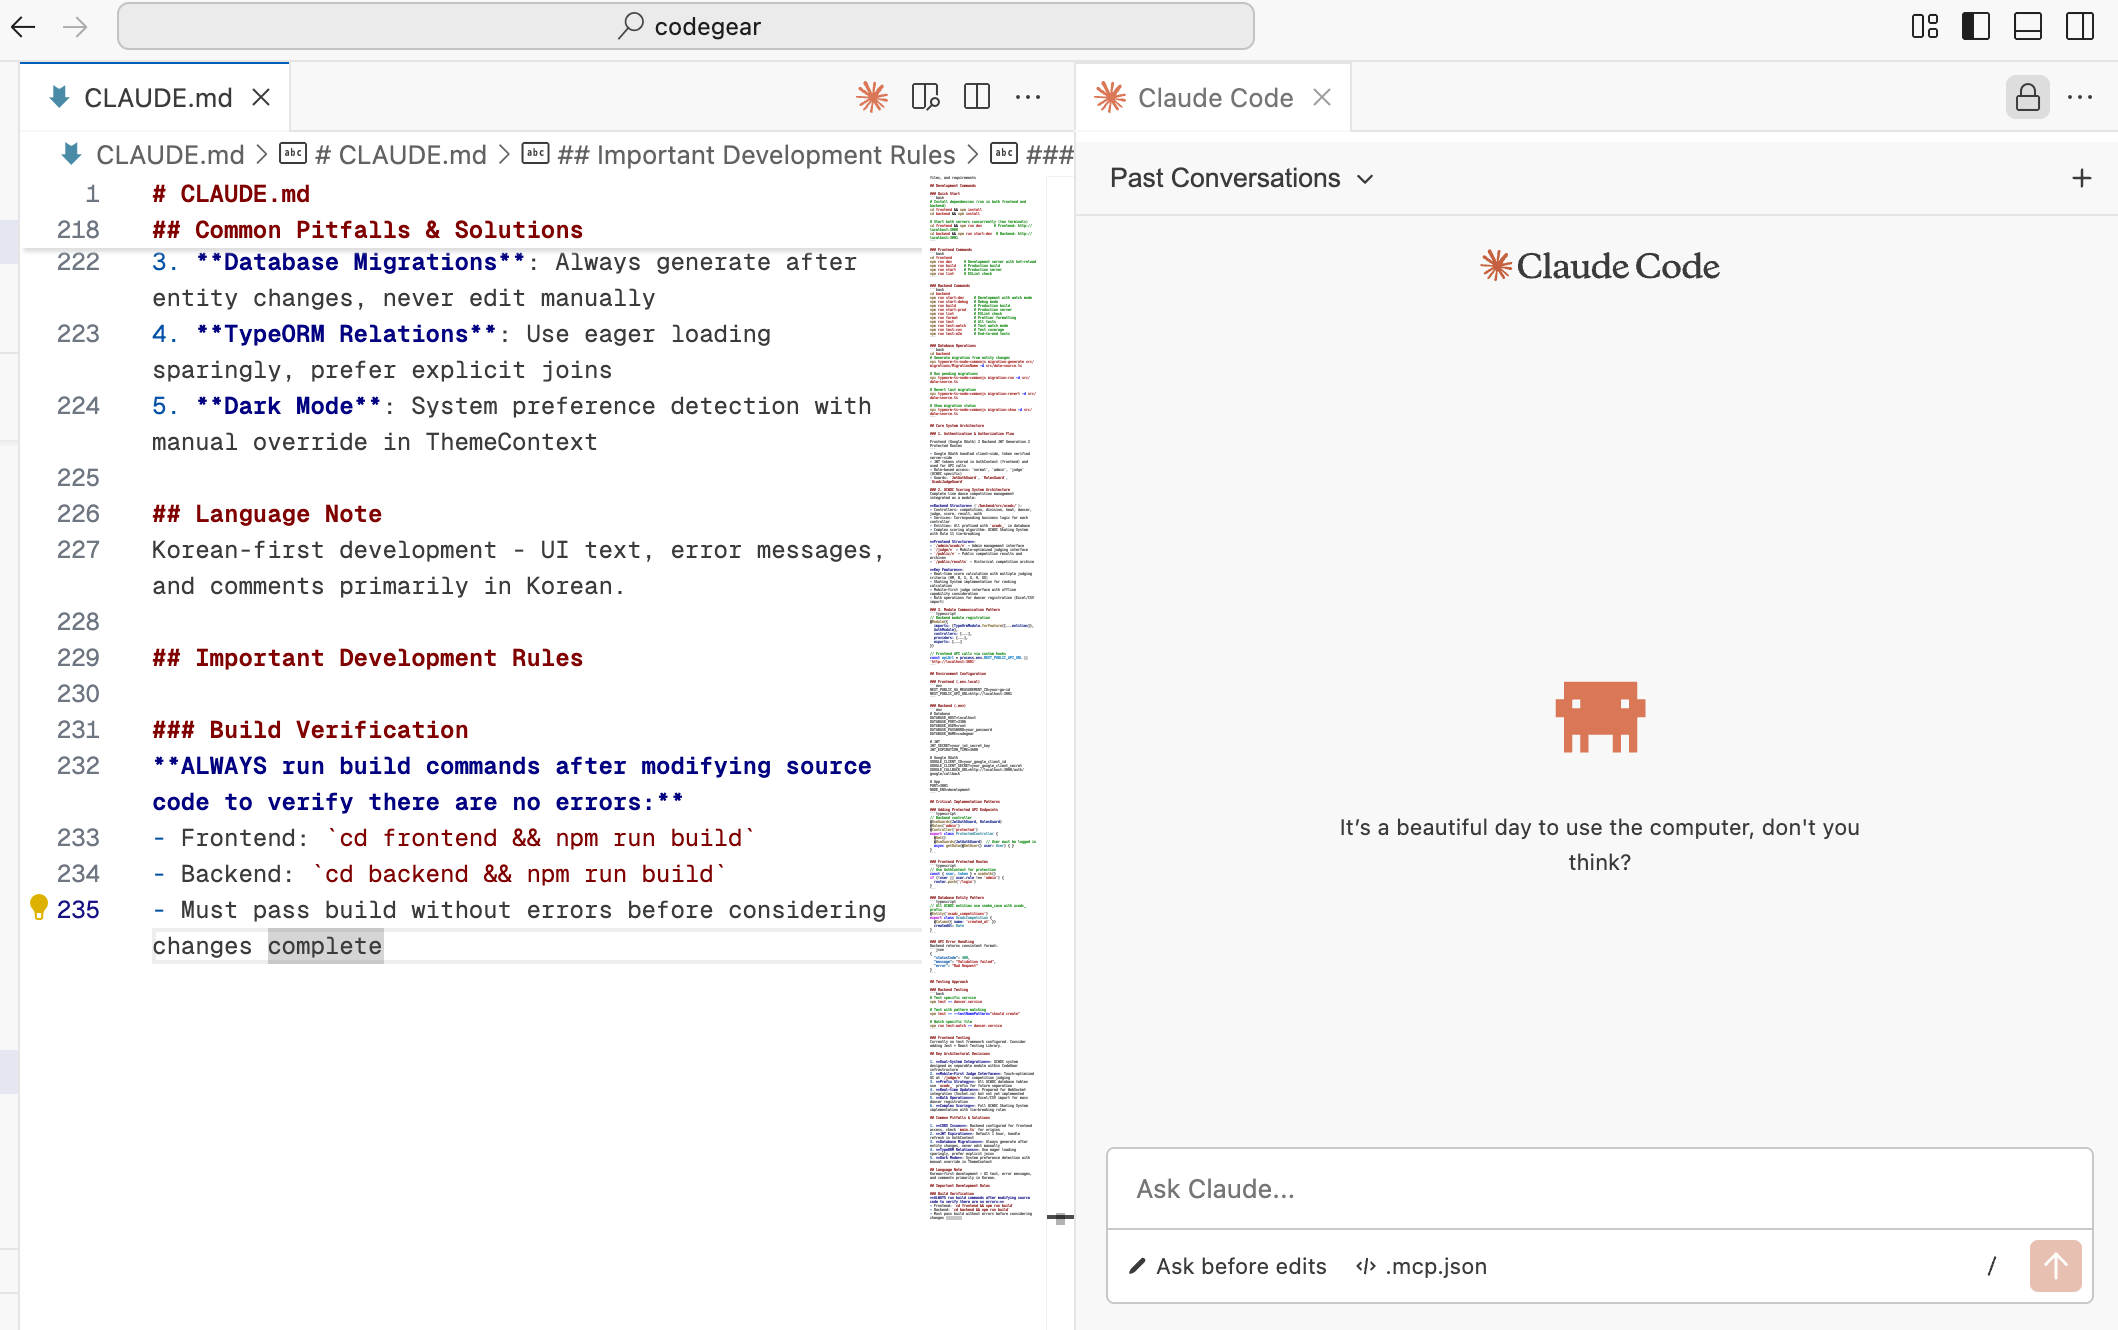
Task: Expand the Past Conversations dropdown
Action: (1241, 178)
